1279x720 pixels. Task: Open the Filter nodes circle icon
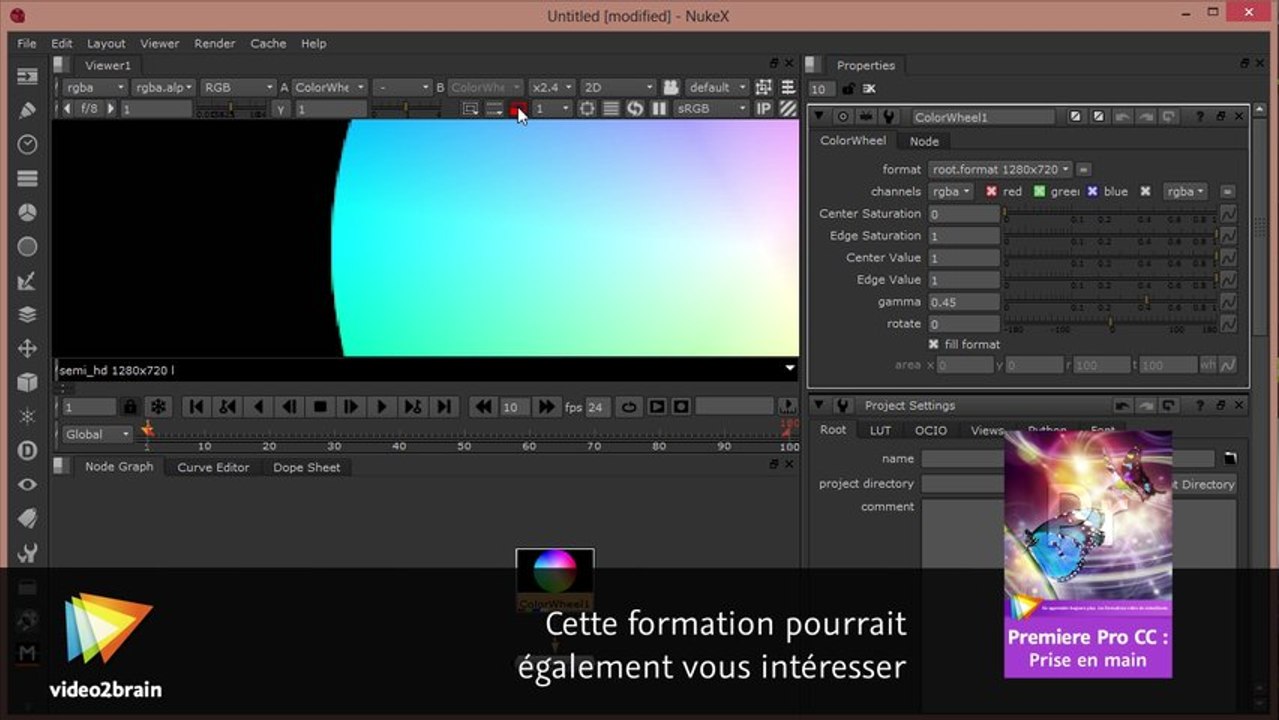(27, 246)
